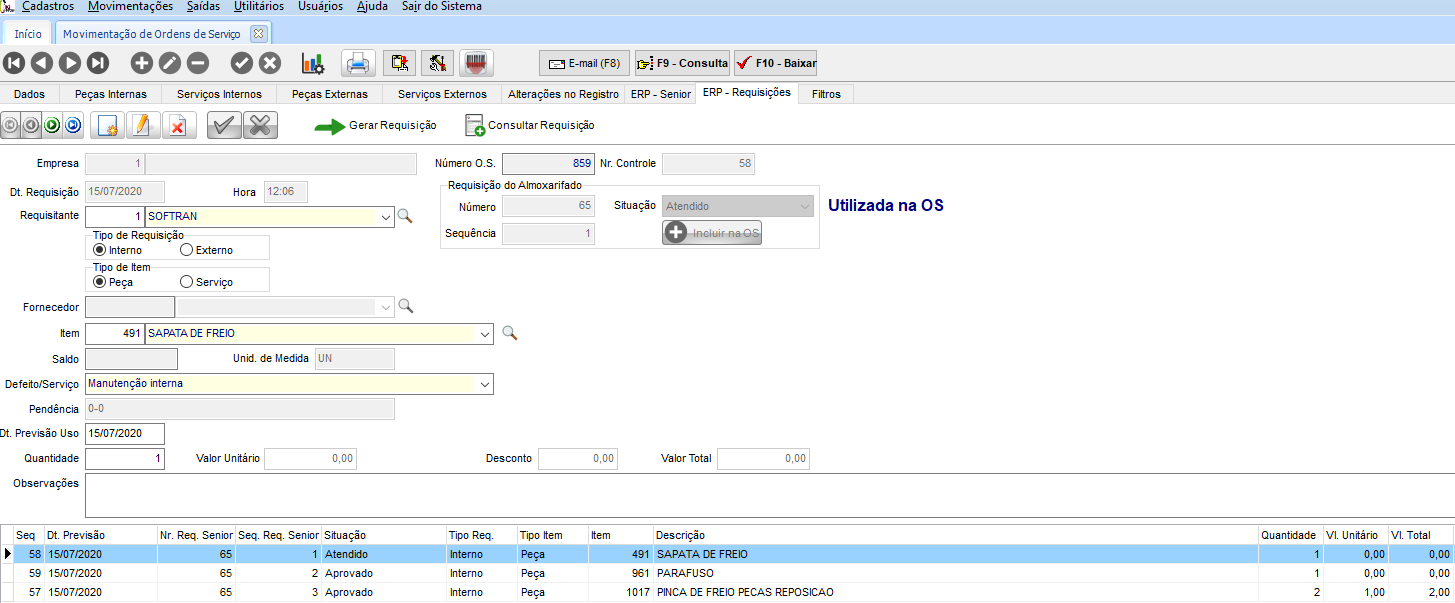1455x603 pixels.
Task: Delete requisition with red X document icon
Action: pos(177,125)
